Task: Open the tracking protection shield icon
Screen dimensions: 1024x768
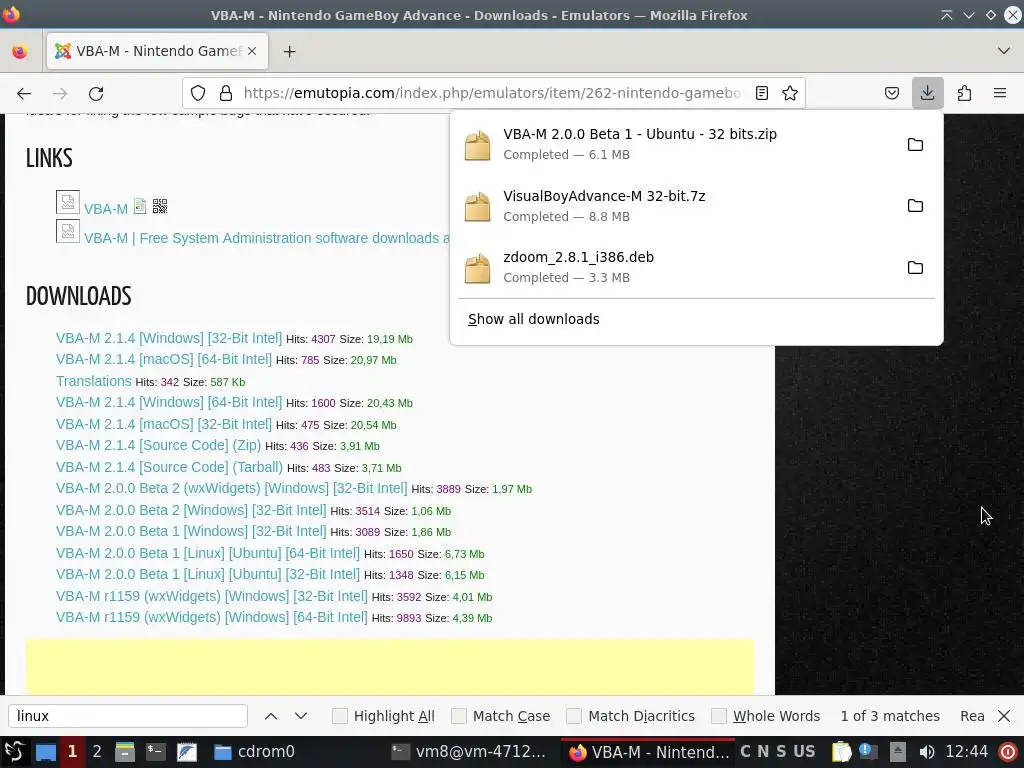Action: [198, 93]
